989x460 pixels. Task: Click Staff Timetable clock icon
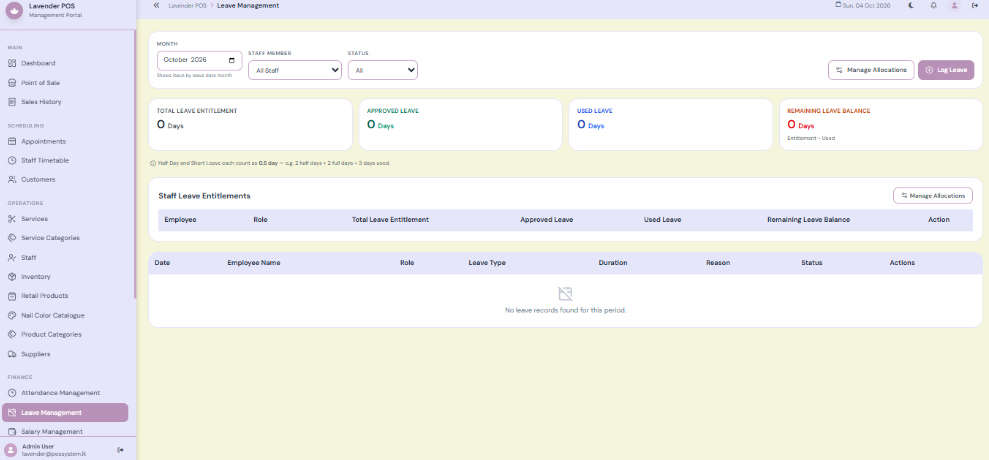tap(11, 160)
